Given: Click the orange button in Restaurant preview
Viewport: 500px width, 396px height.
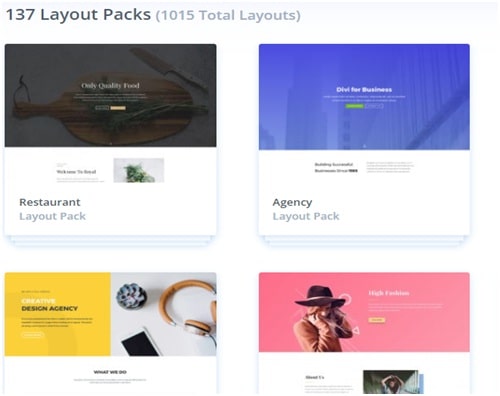Looking at the screenshot, I should coord(118,108).
